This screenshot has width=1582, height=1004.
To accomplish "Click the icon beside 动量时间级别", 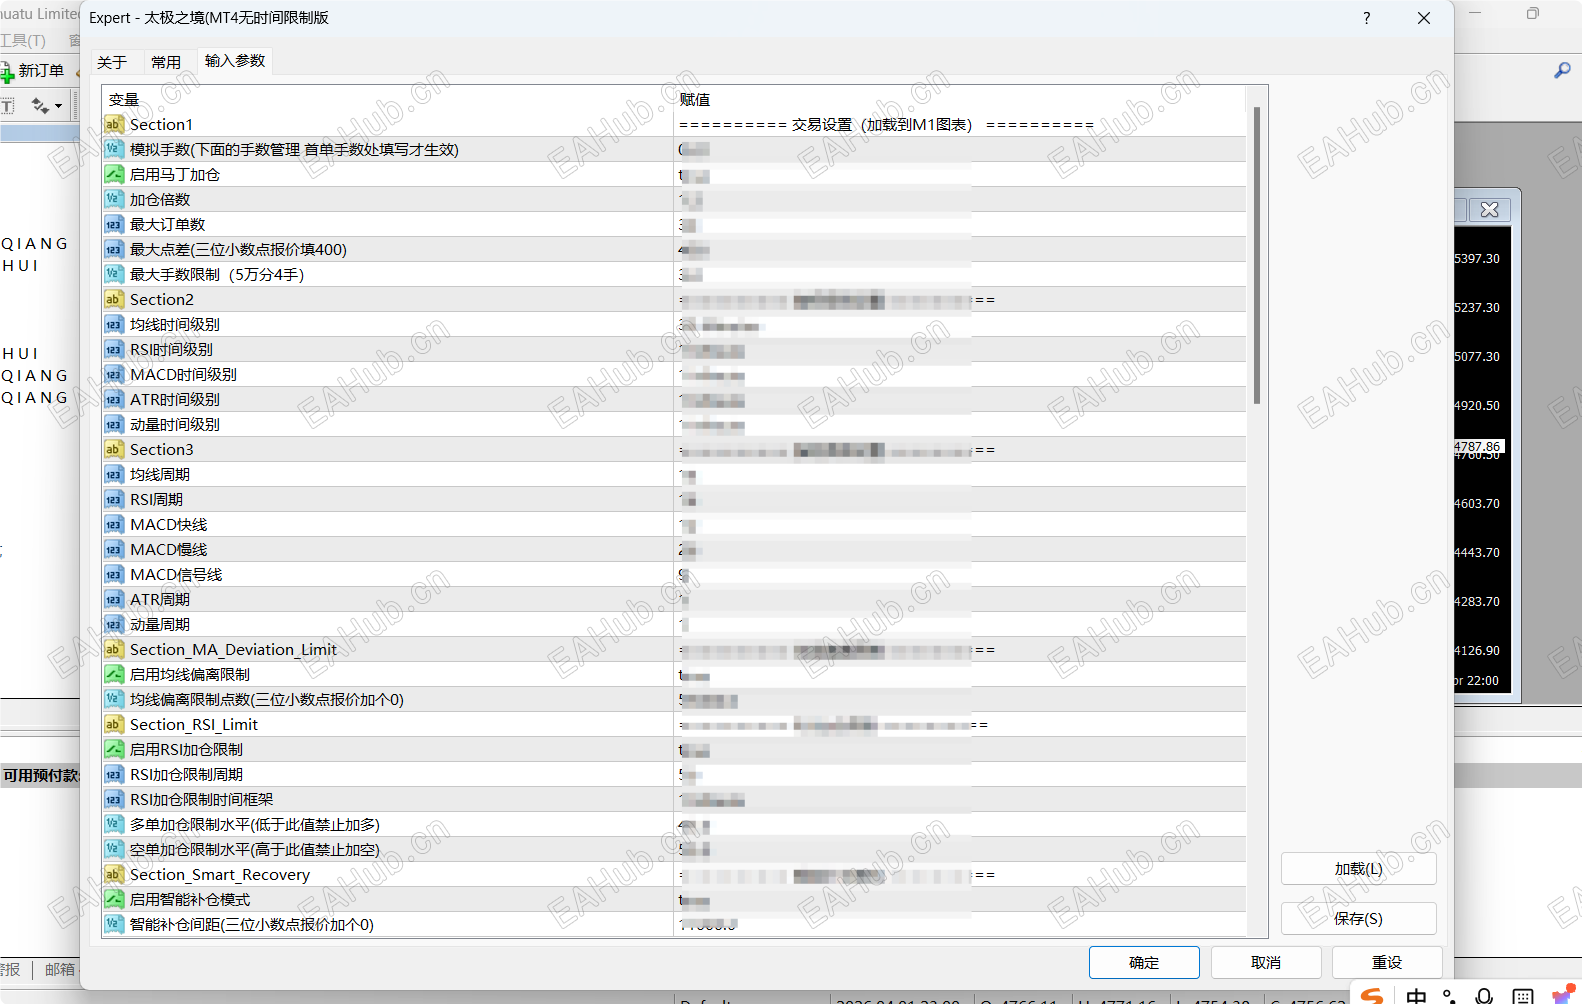I will pyautogui.click(x=113, y=424).
